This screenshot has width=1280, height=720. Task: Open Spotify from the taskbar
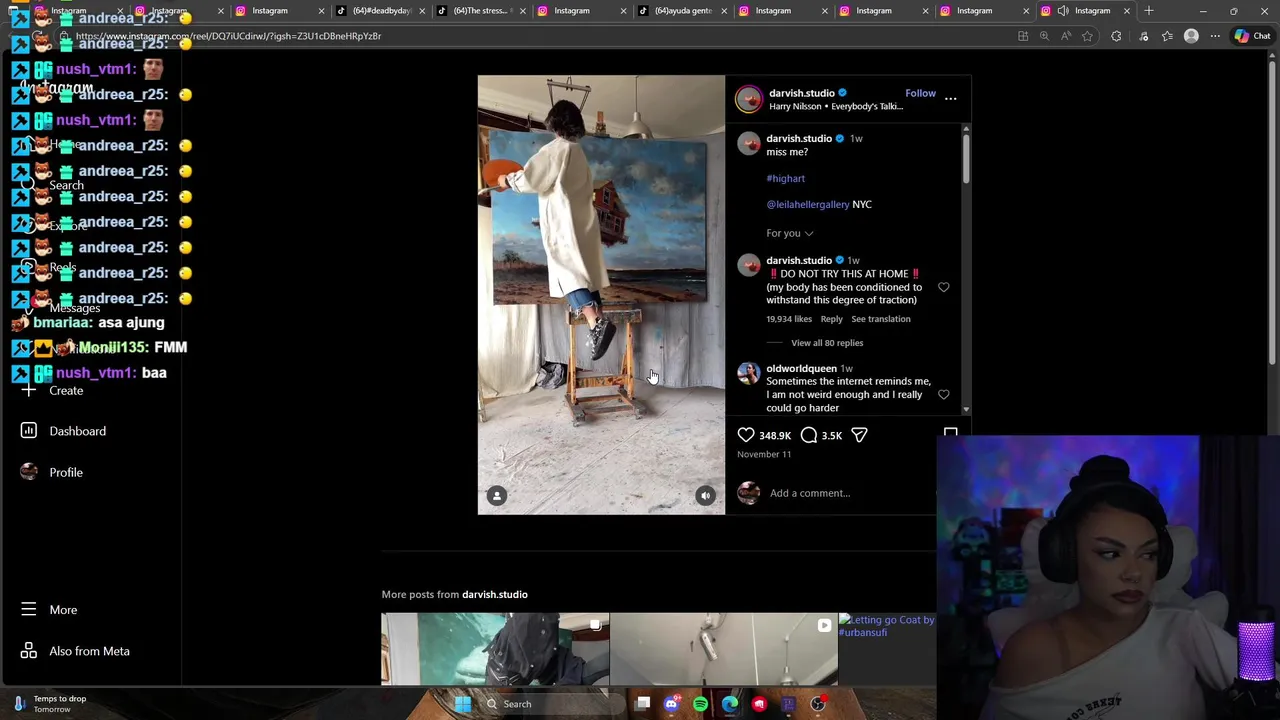pyautogui.click(x=700, y=704)
